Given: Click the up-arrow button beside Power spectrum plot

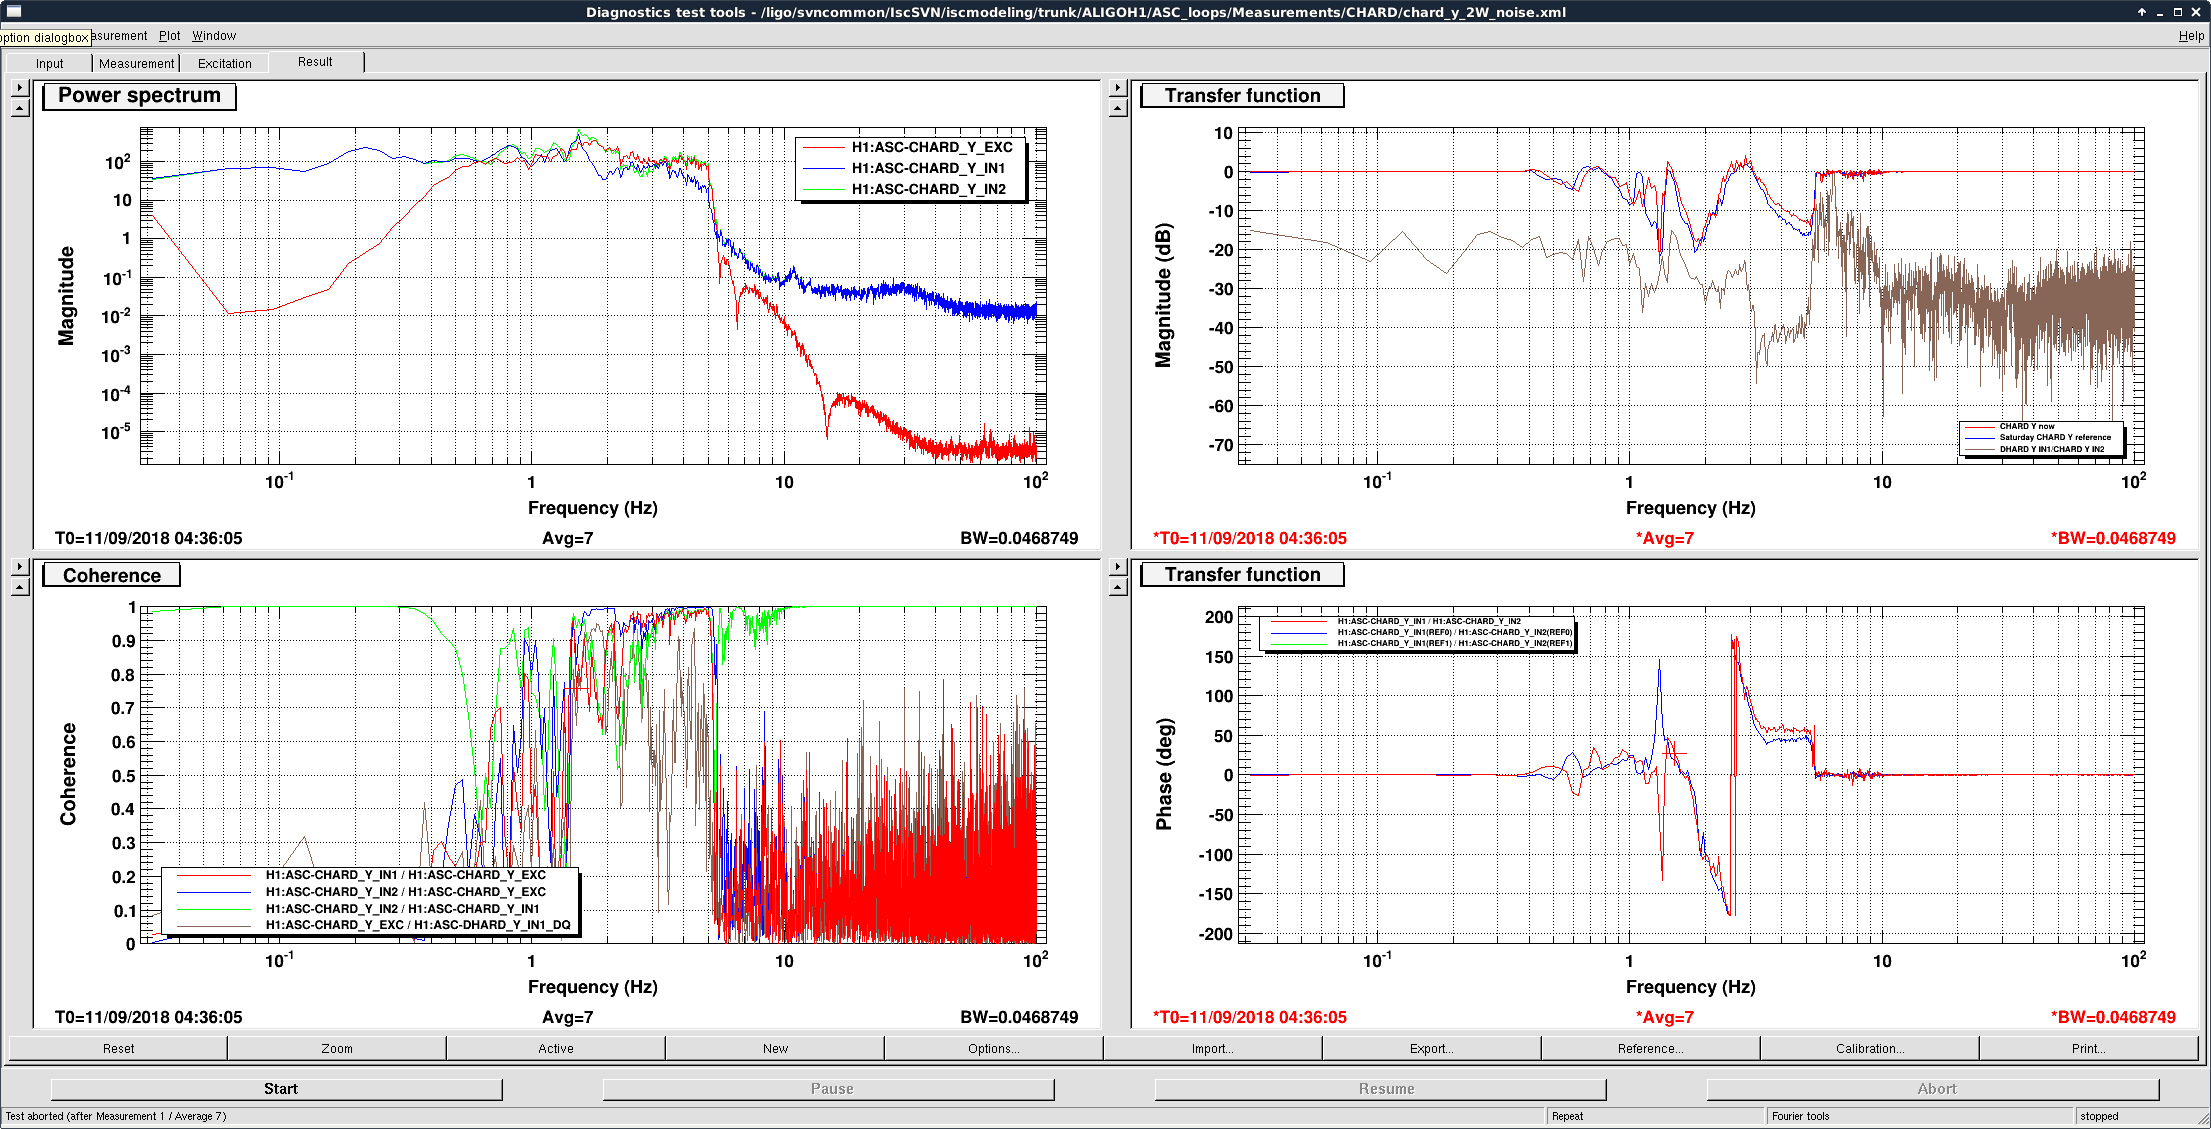Looking at the screenshot, I should 20,107.
